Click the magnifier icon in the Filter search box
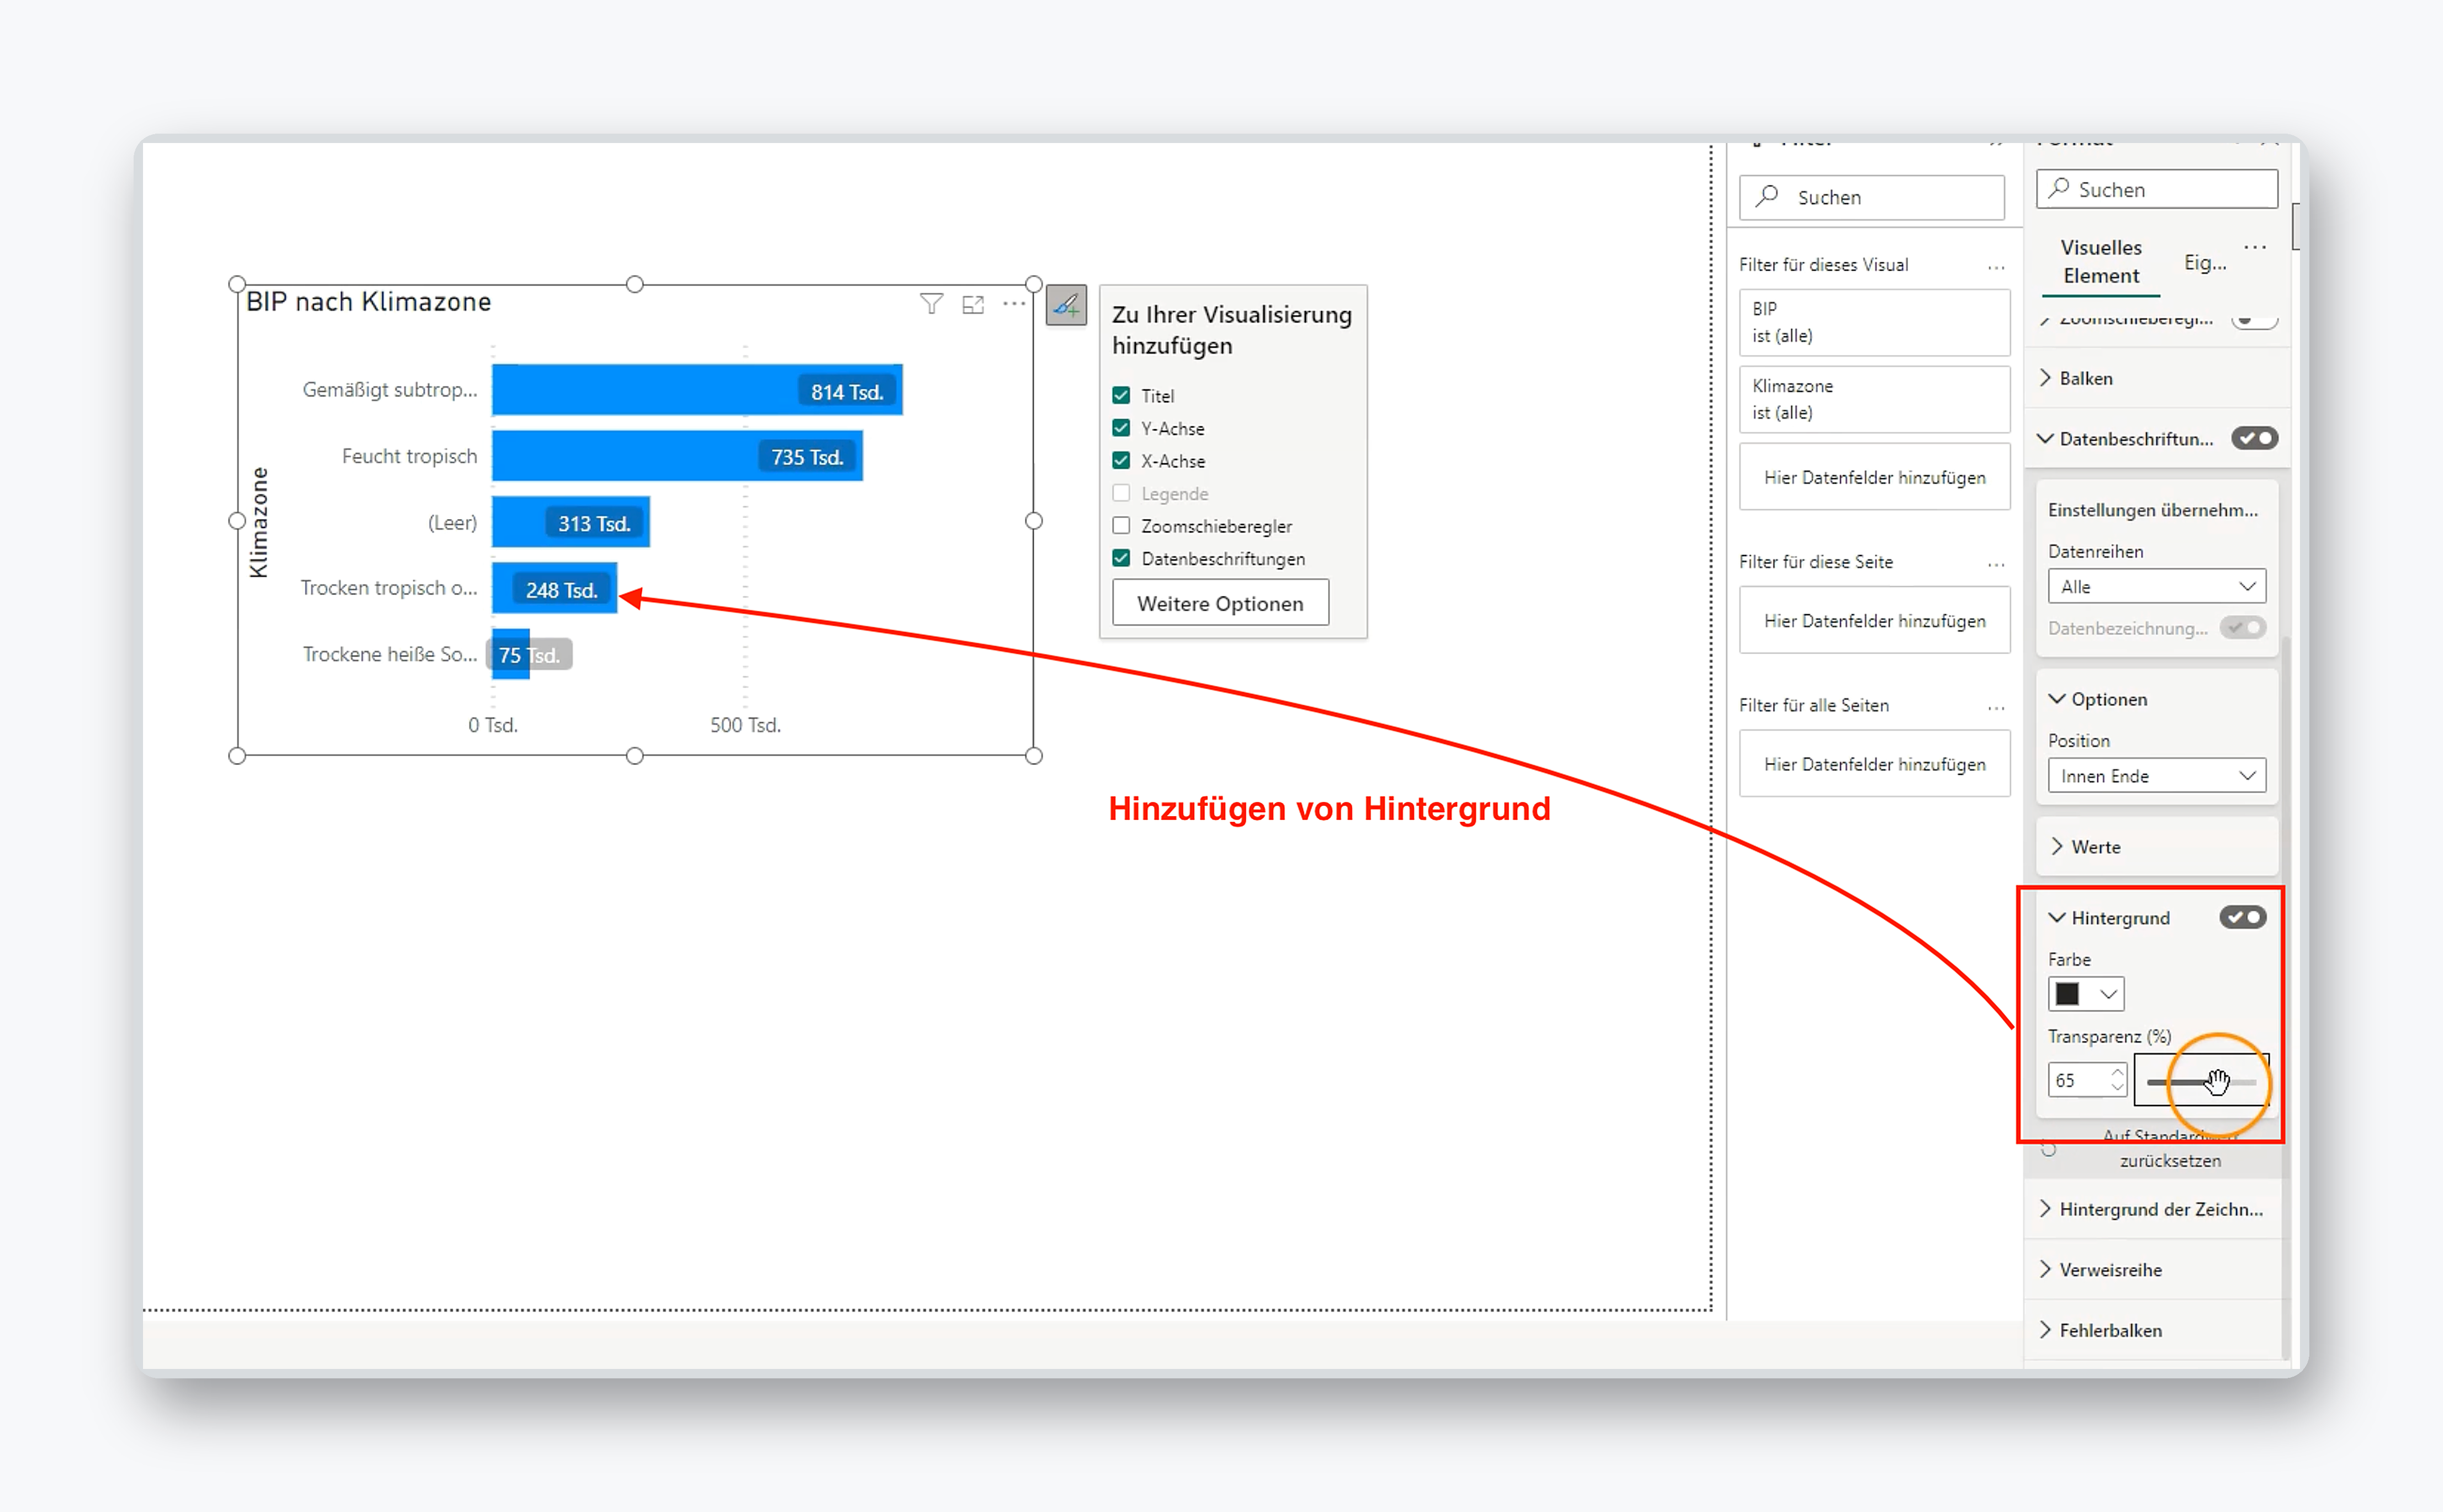This screenshot has width=2443, height=1512. pos(1768,196)
